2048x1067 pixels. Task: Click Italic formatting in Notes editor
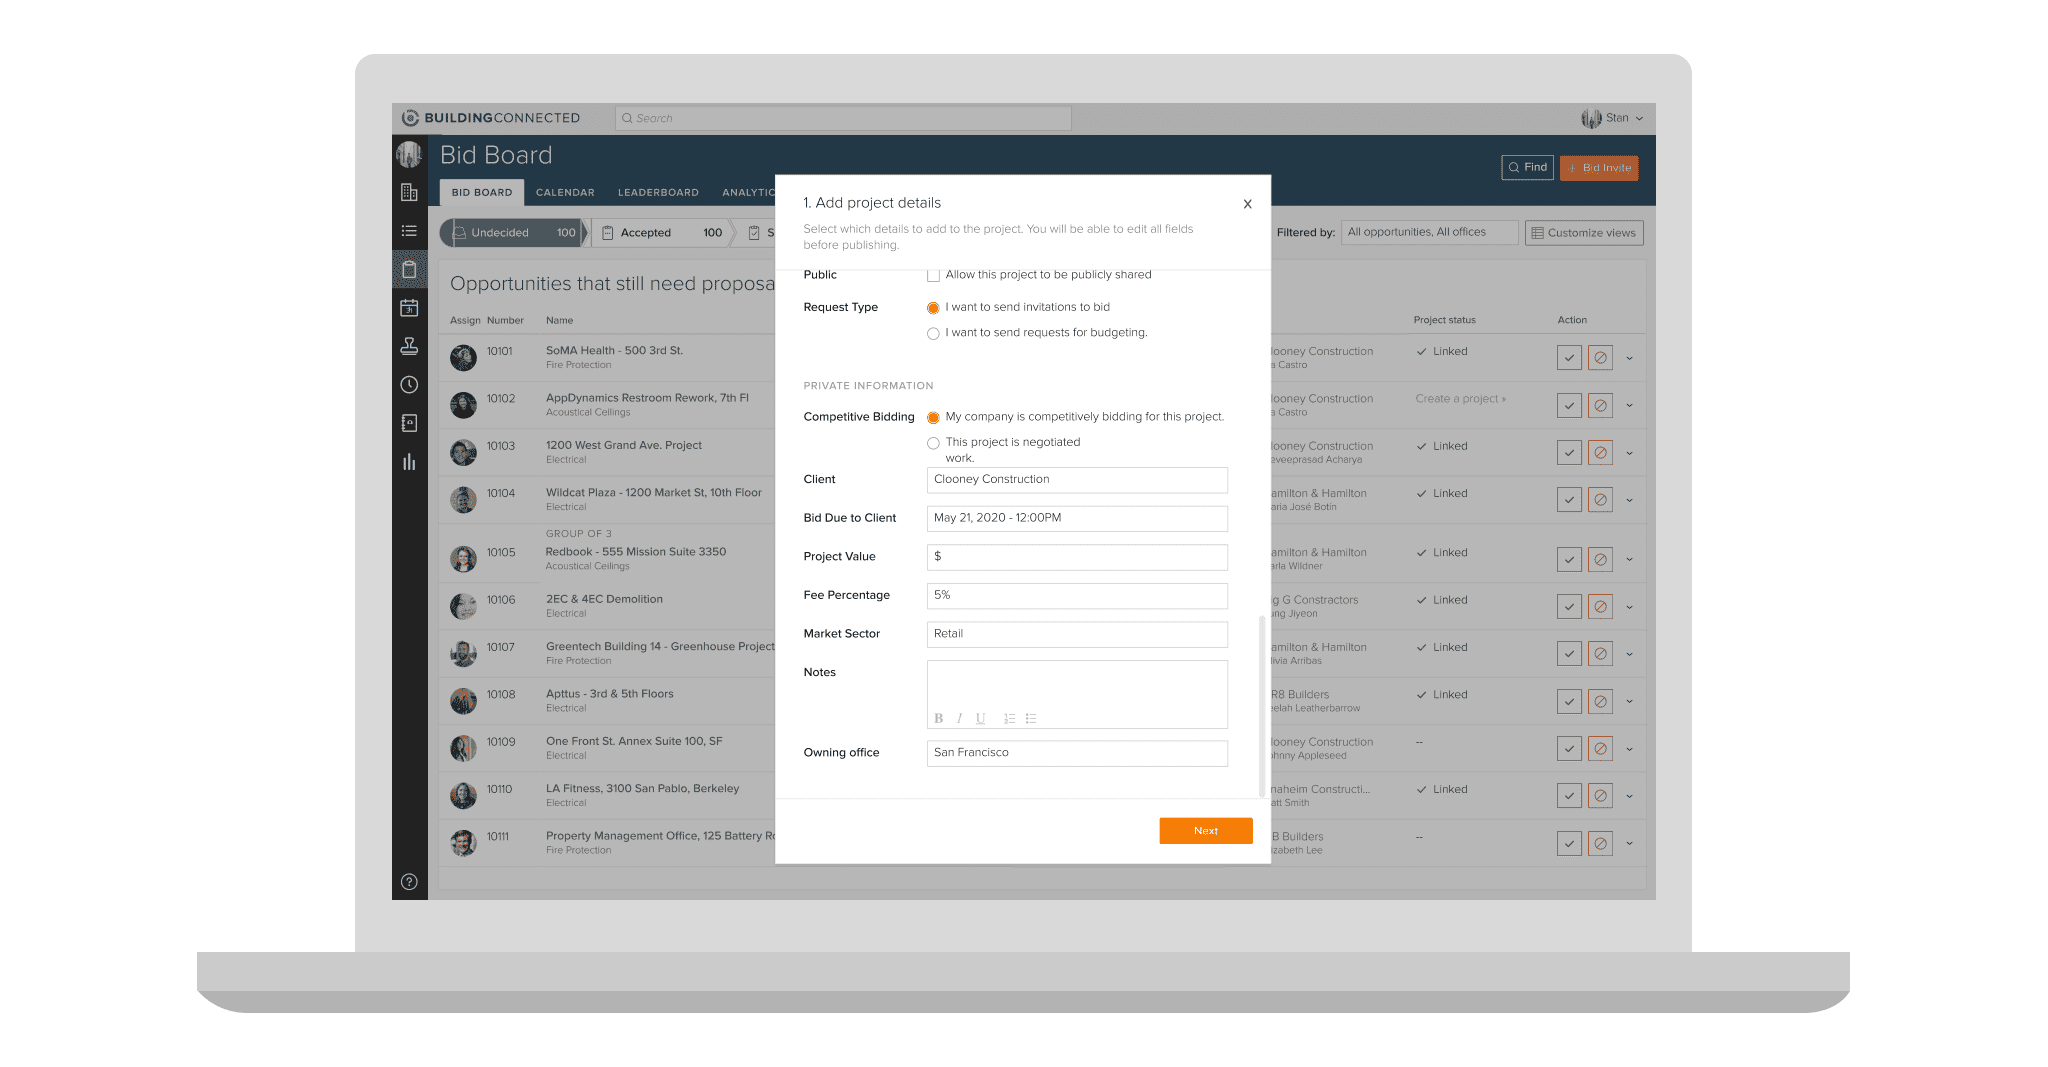click(x=959, y=718)
